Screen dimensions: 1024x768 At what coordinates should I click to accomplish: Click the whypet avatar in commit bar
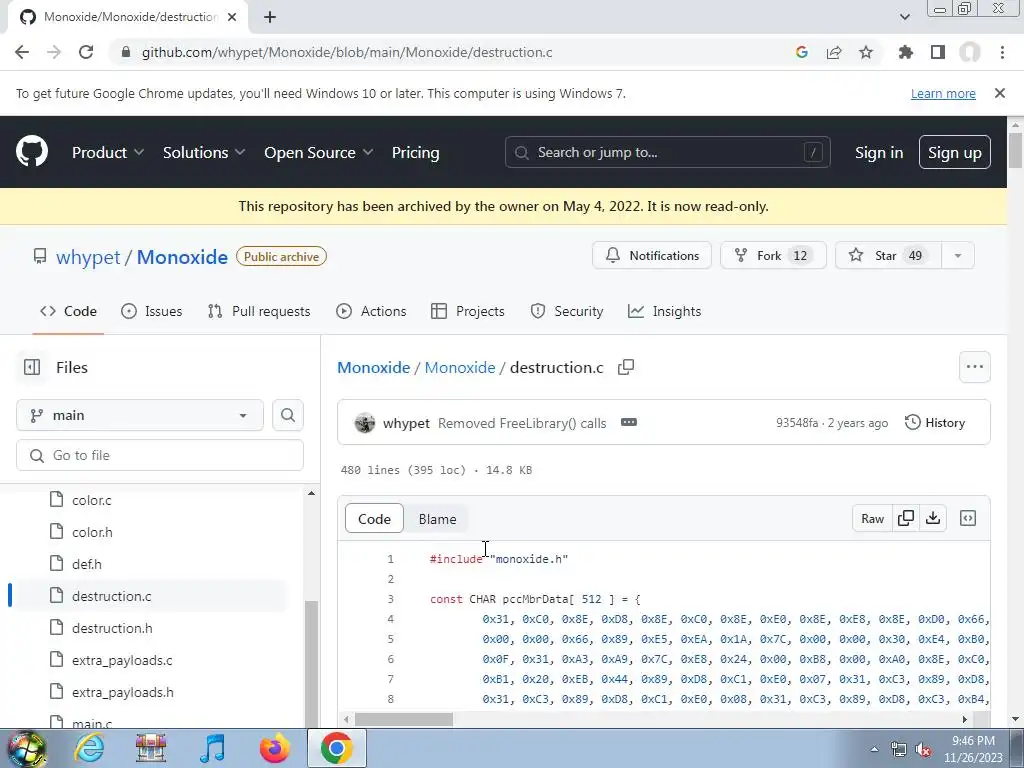tap(364, 423)
